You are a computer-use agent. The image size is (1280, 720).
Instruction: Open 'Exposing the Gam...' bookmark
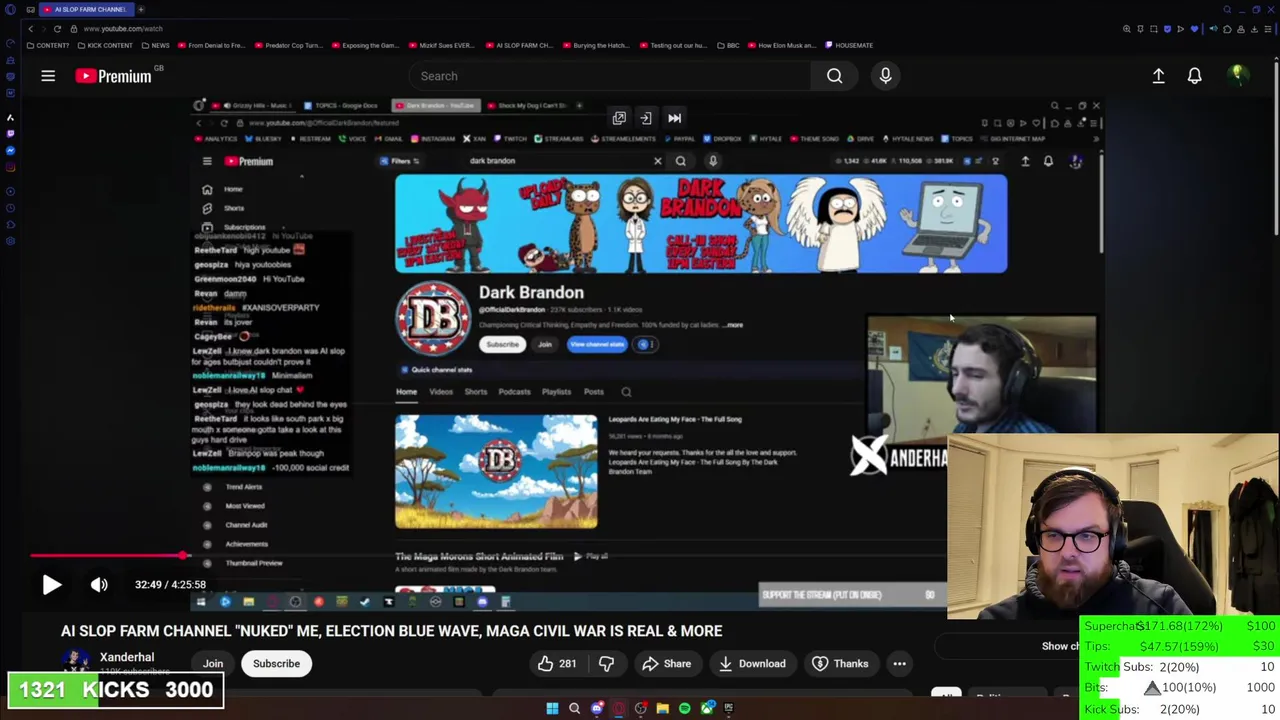pos(365,45)
